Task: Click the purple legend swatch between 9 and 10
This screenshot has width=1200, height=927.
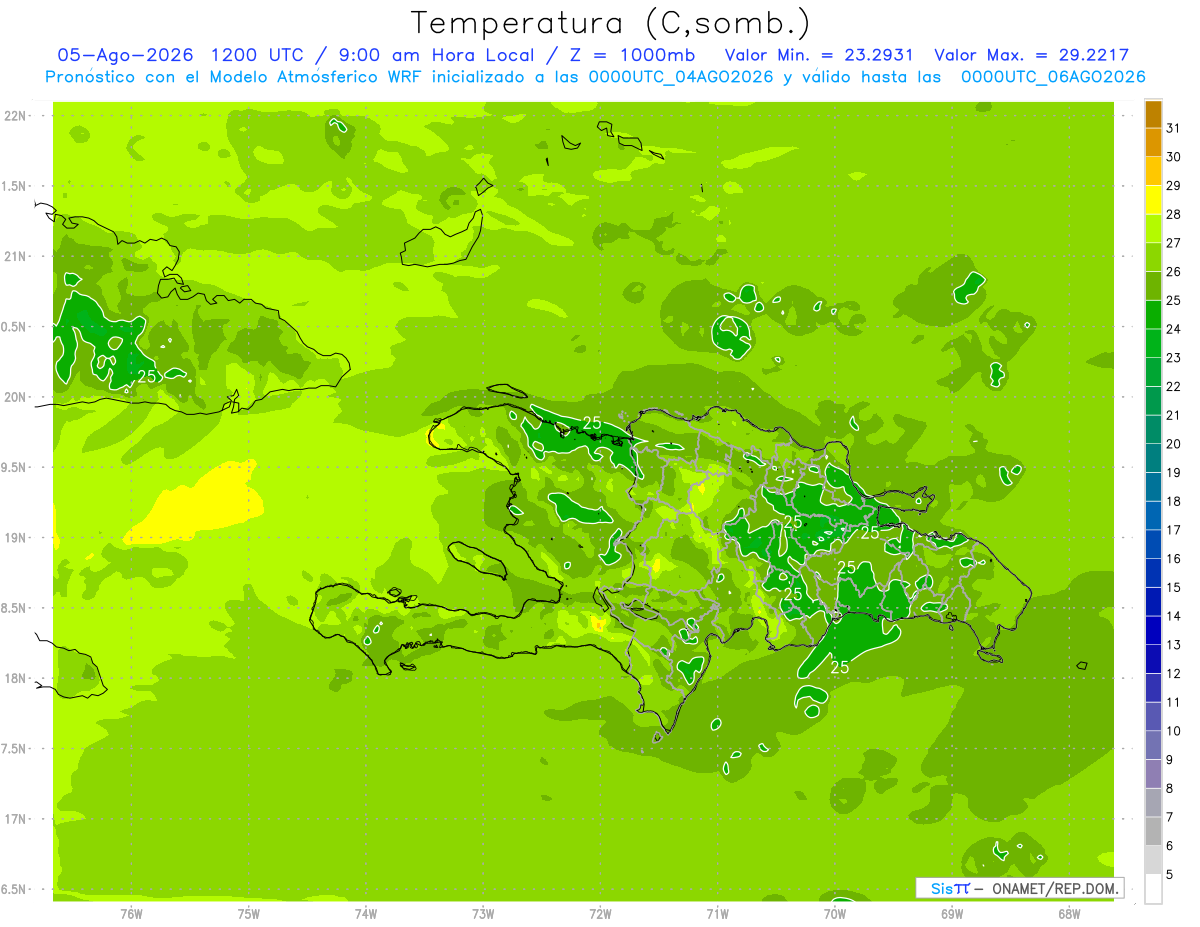Action: (x=1153, y=745)
